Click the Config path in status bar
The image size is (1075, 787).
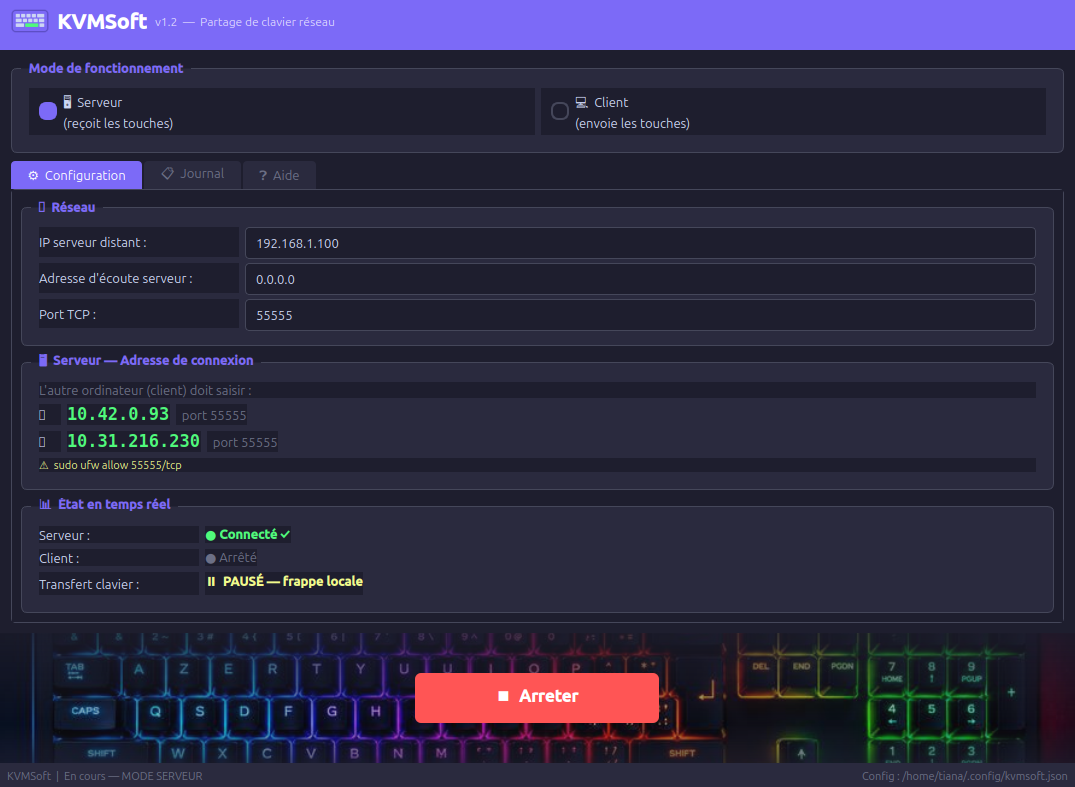tap(965, 776)
